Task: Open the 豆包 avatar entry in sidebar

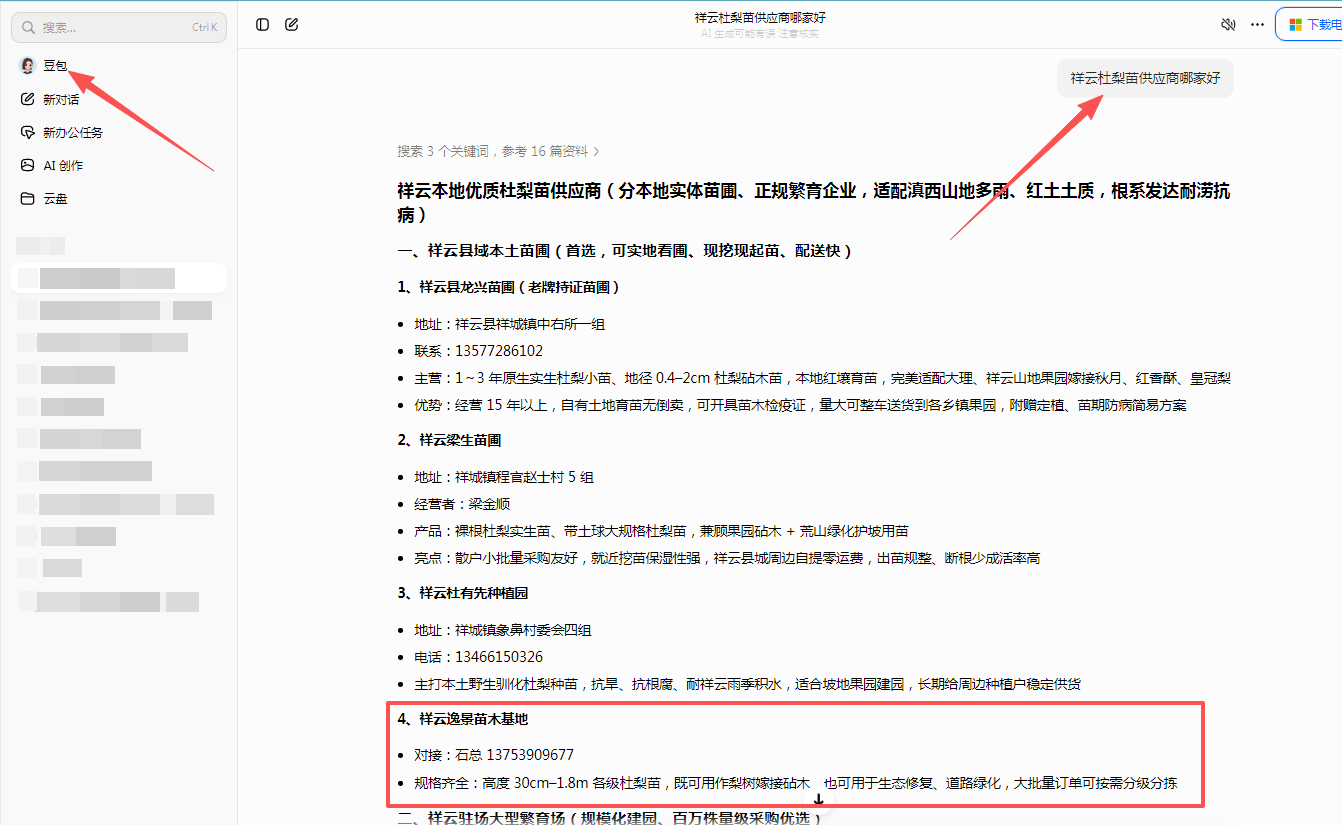Action: (x=44, y=66)
